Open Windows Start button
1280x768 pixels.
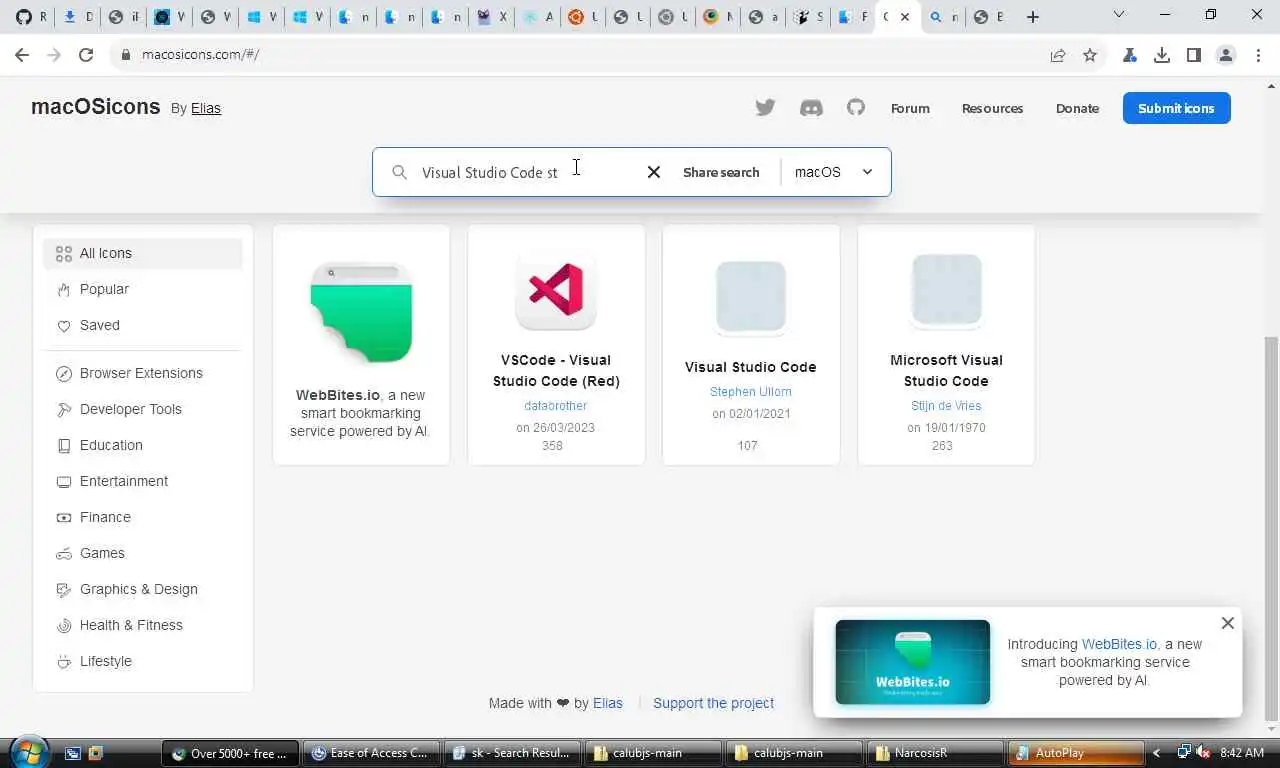coord(27,752)
